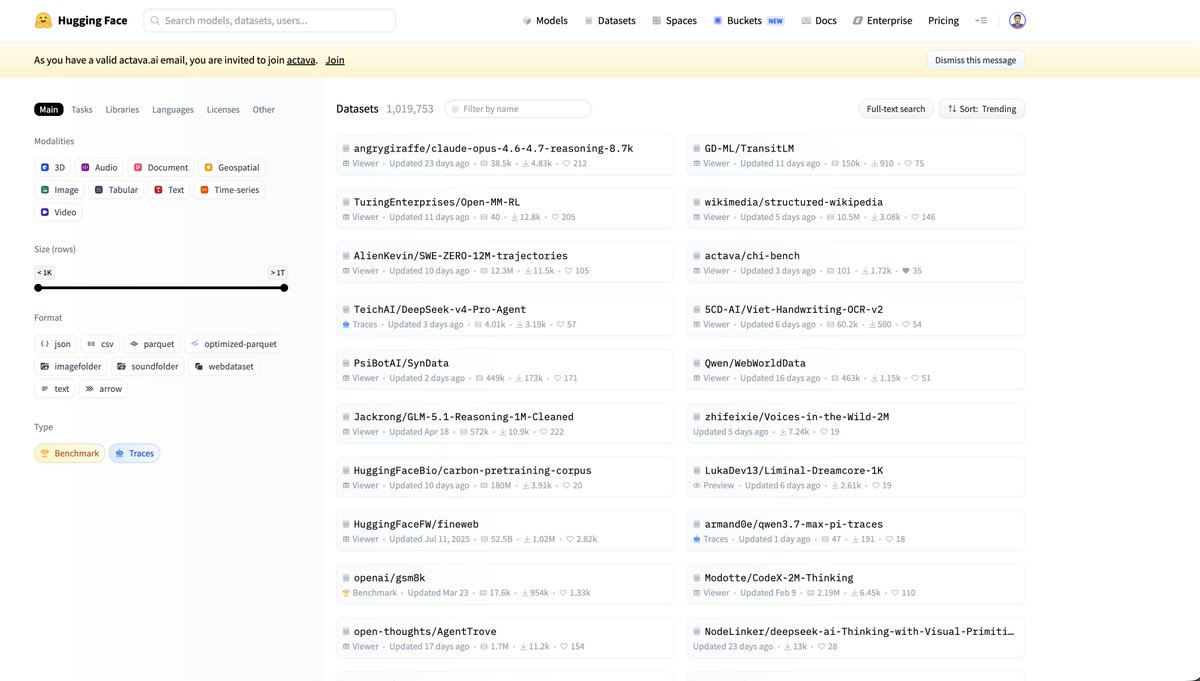
Task: Move the > 1T size slider handle
Action: click(x=284, y=288)
